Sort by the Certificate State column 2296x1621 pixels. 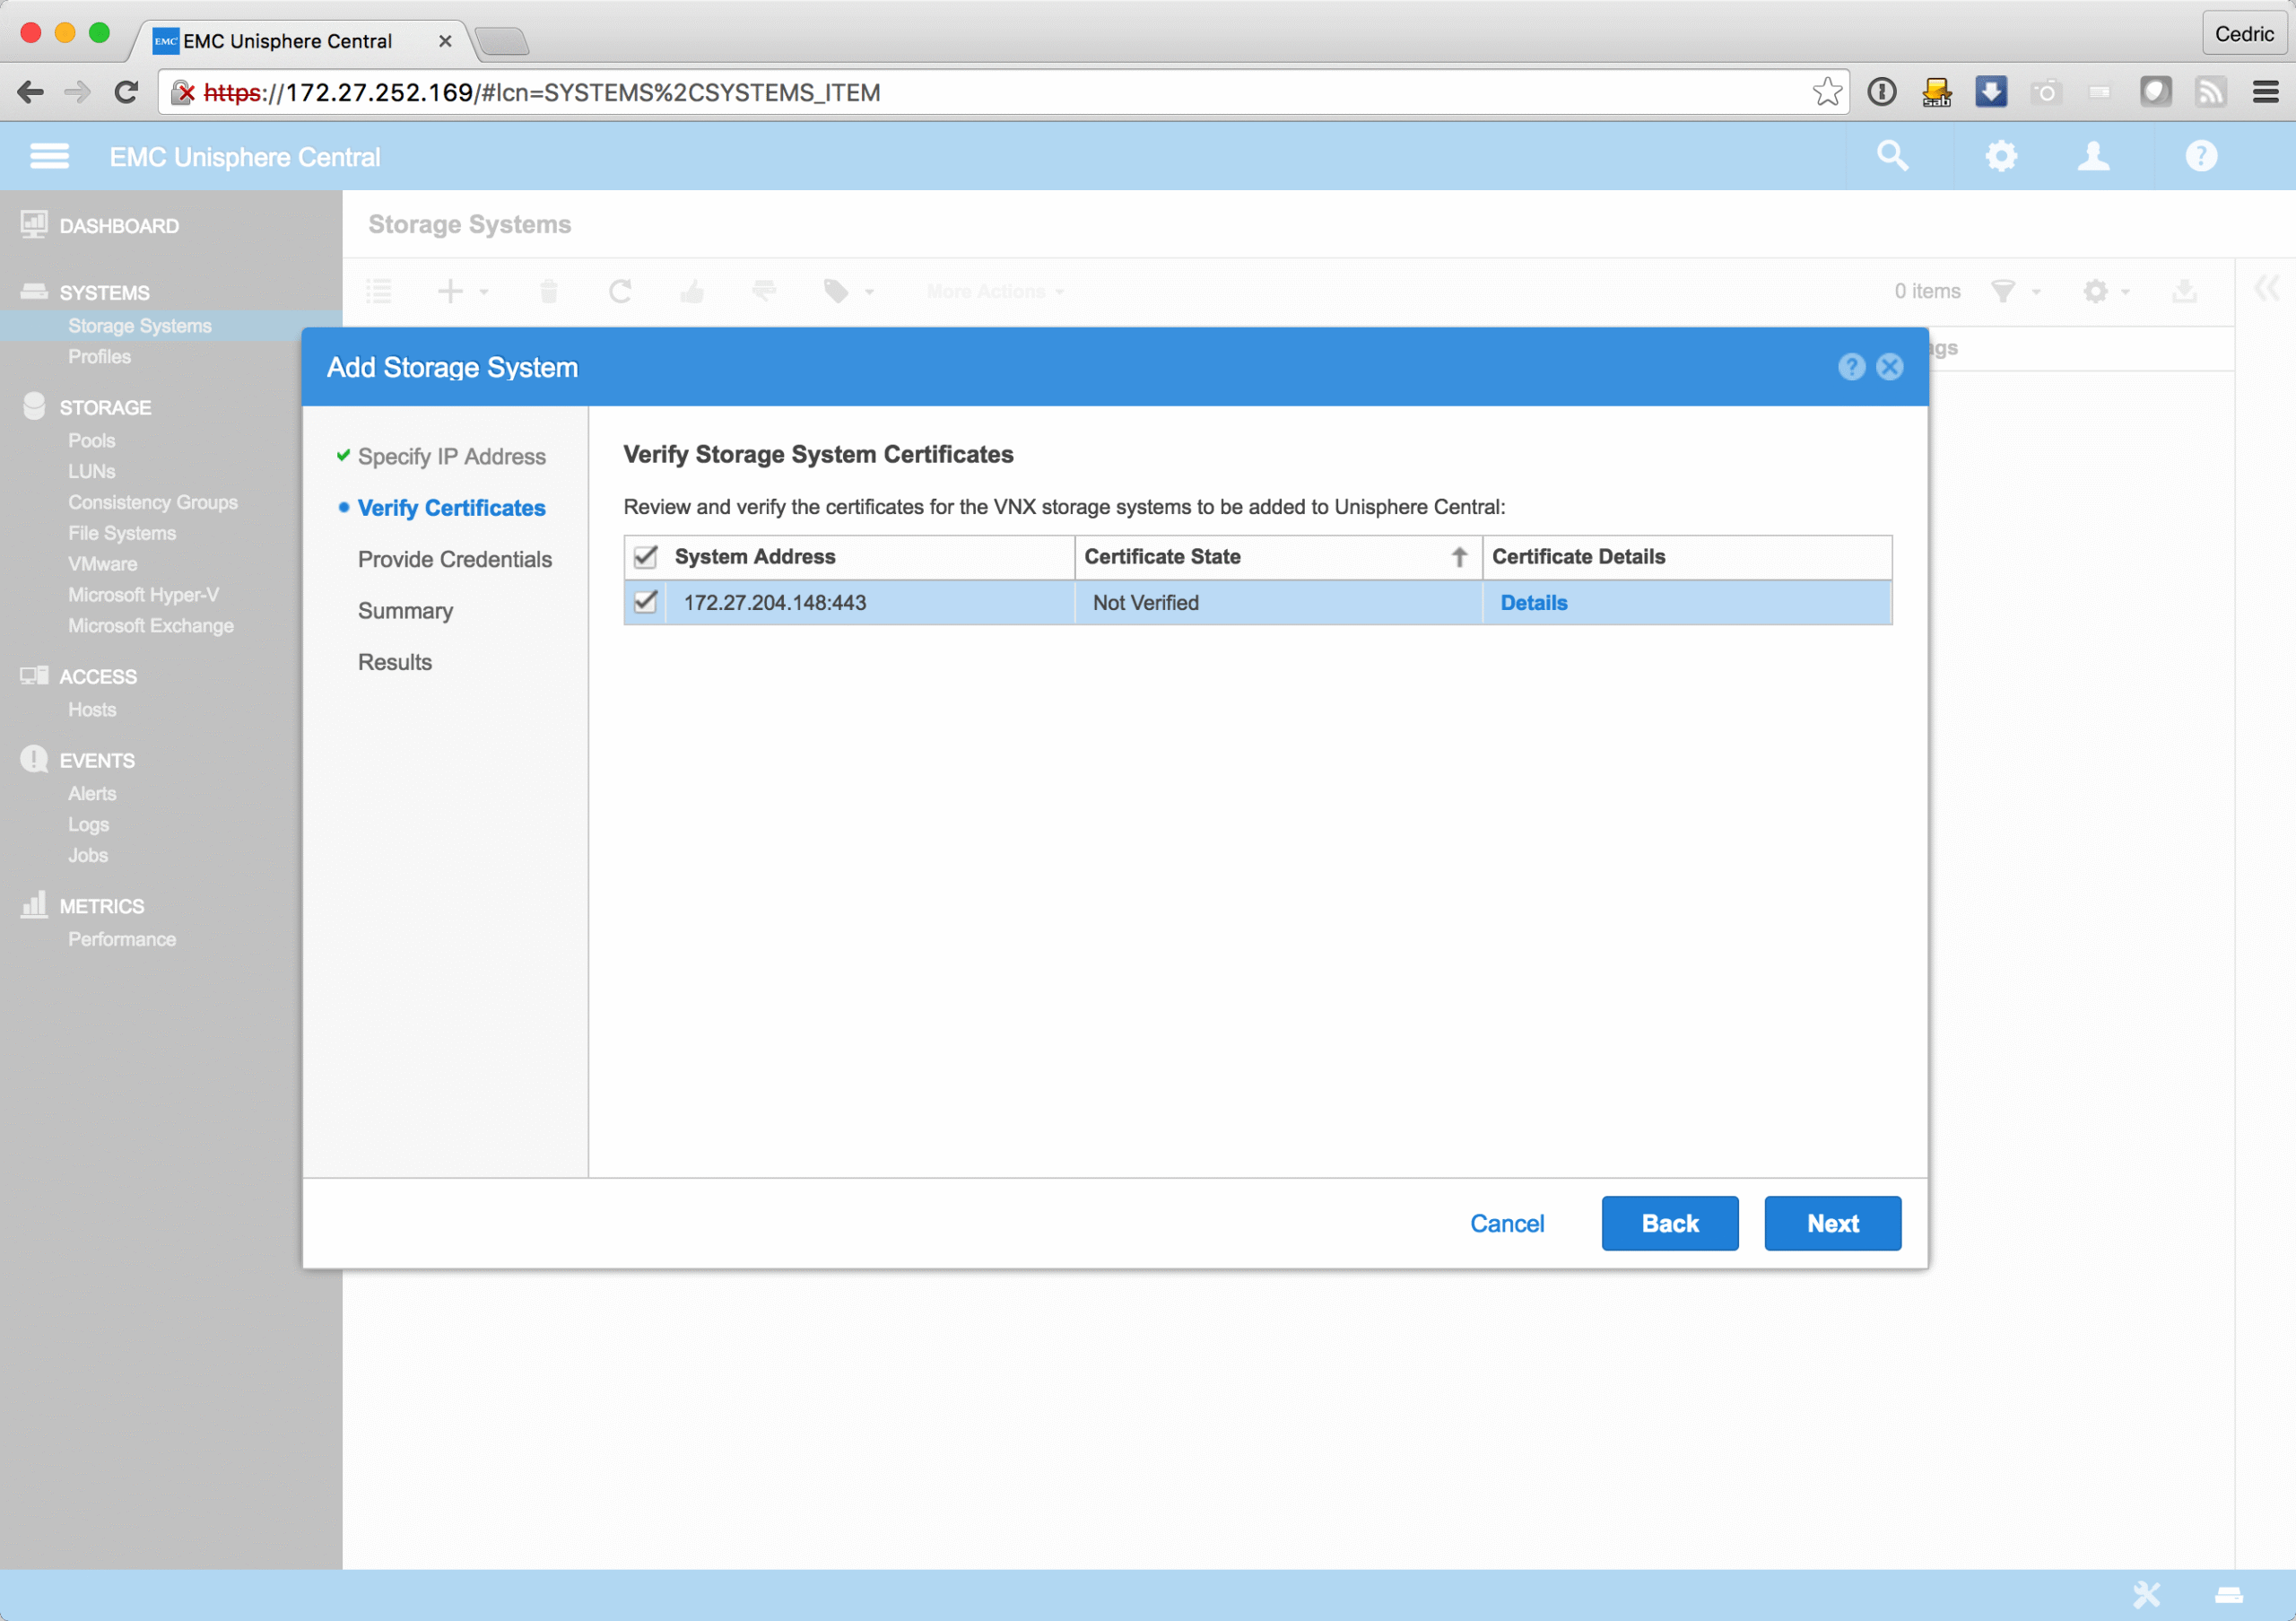(1162, 557)
